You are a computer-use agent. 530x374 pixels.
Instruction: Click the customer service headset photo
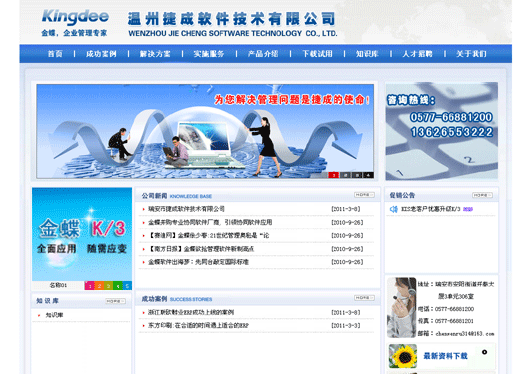pos(402,308)
